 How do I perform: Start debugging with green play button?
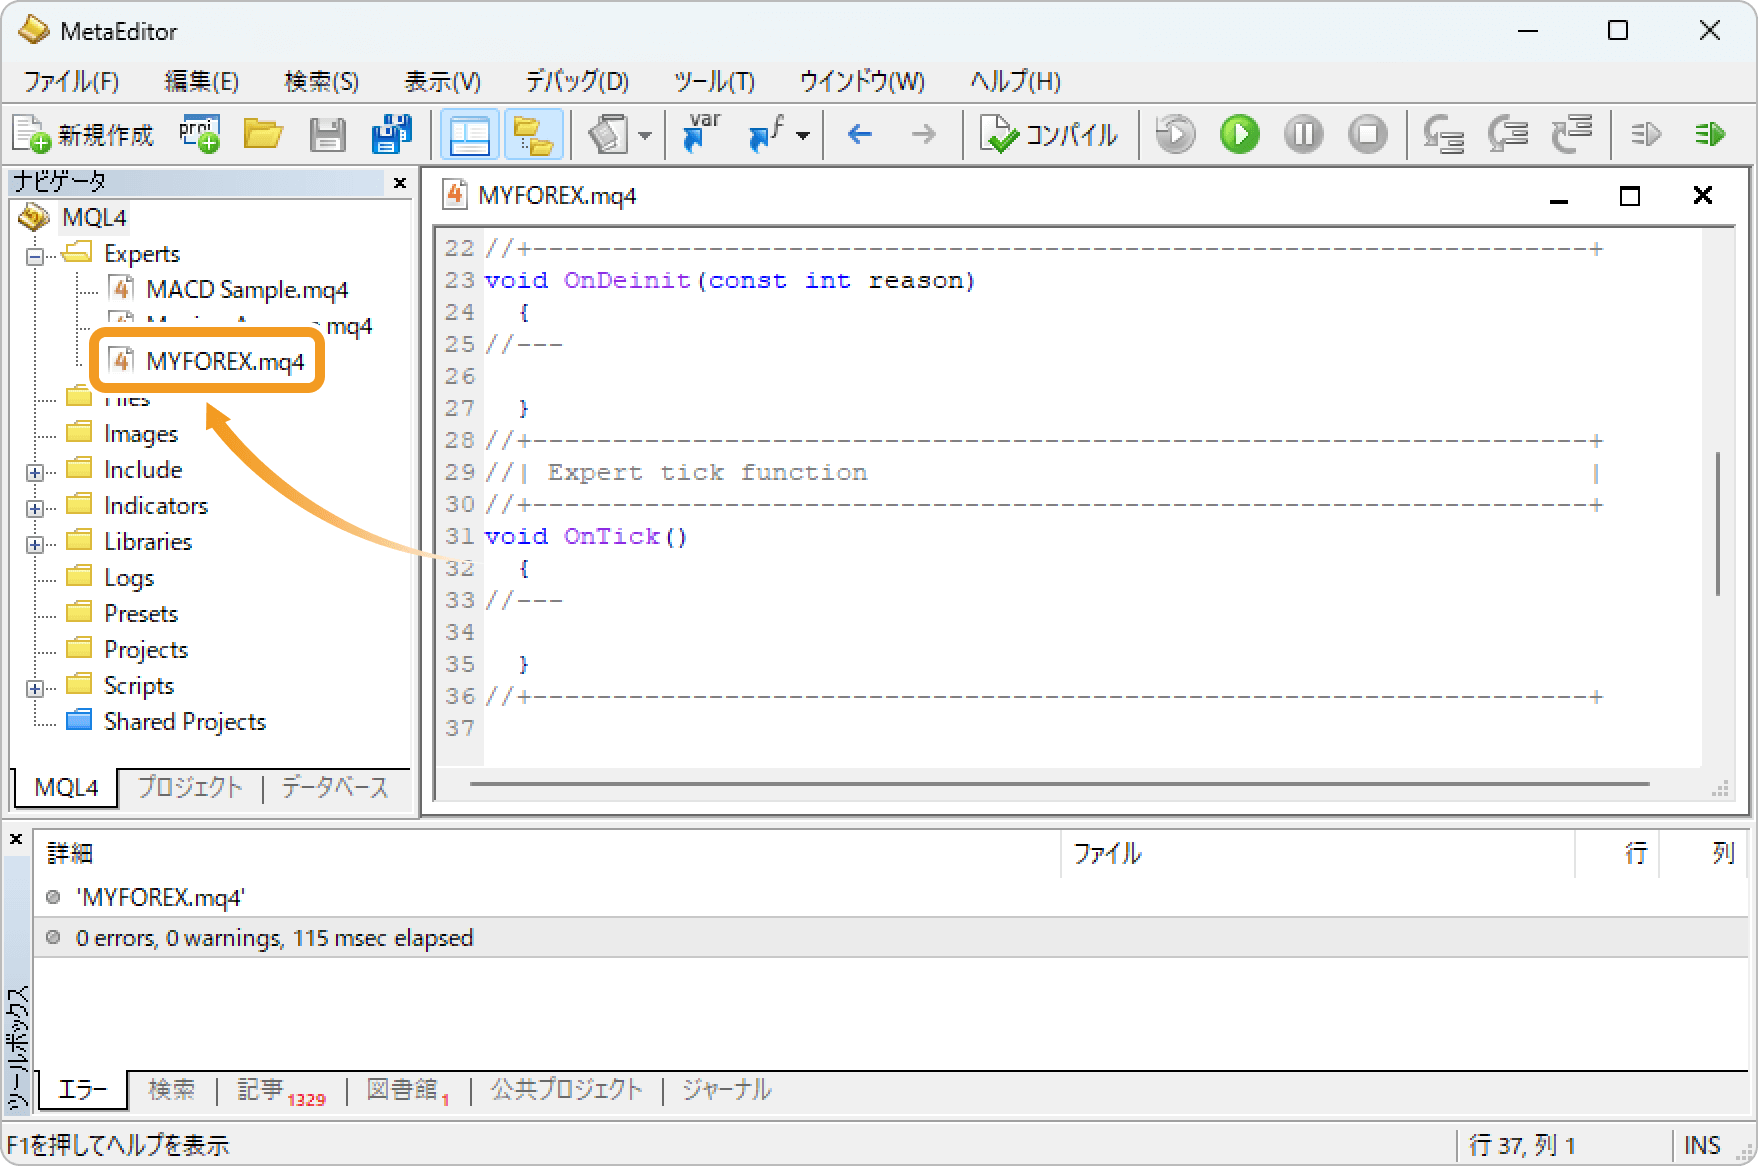click(x=1239, y=134)
